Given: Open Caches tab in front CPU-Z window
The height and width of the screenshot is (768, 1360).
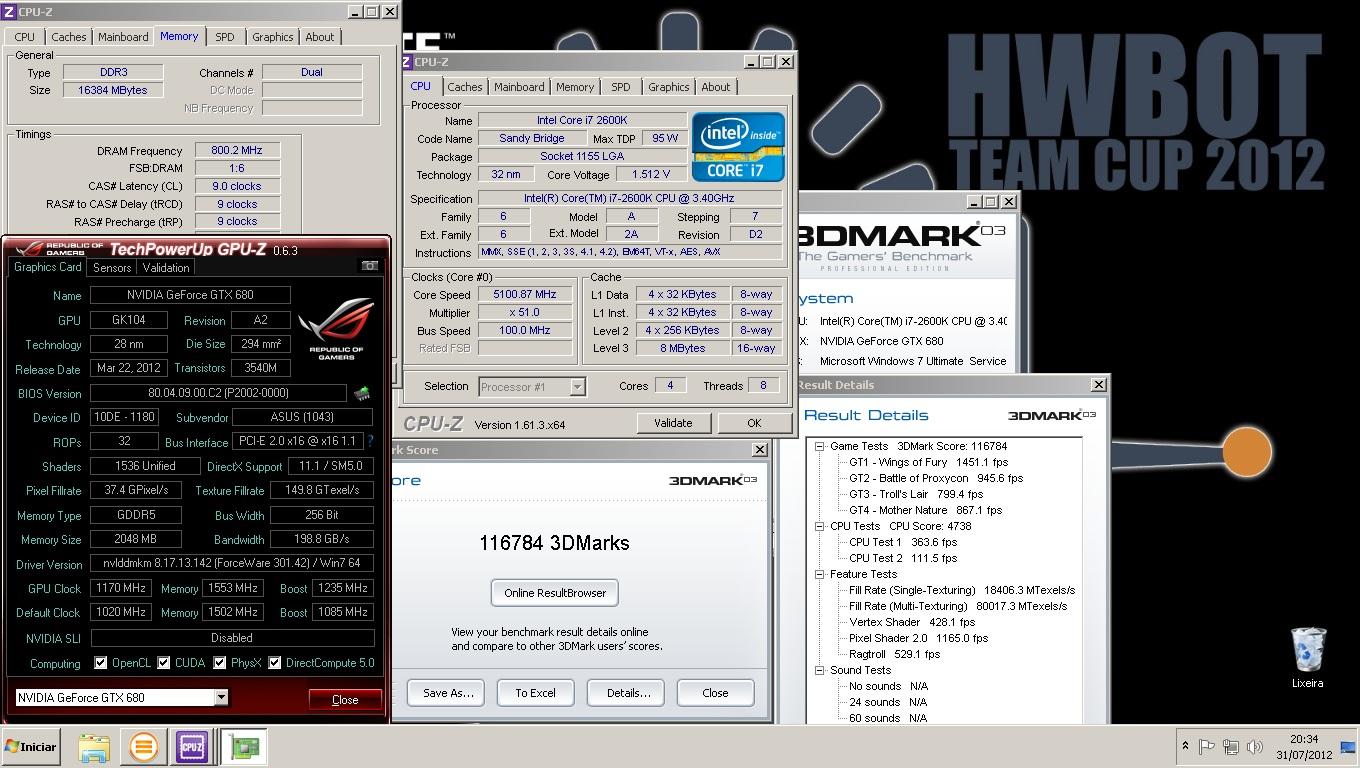Looking at the screenshot, I should pos(465,87).
